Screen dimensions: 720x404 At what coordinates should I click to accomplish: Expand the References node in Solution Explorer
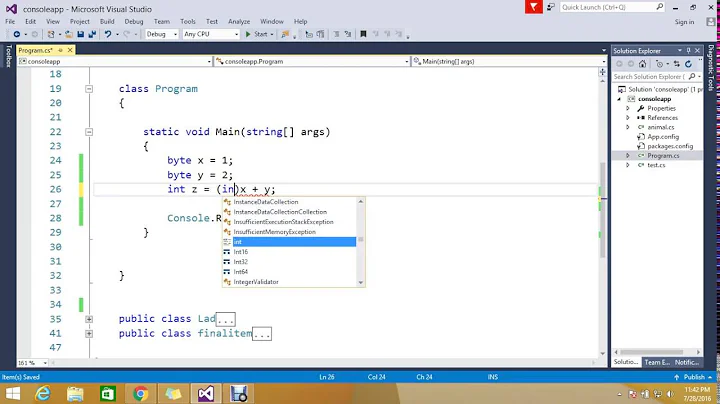tap(628, 117)
